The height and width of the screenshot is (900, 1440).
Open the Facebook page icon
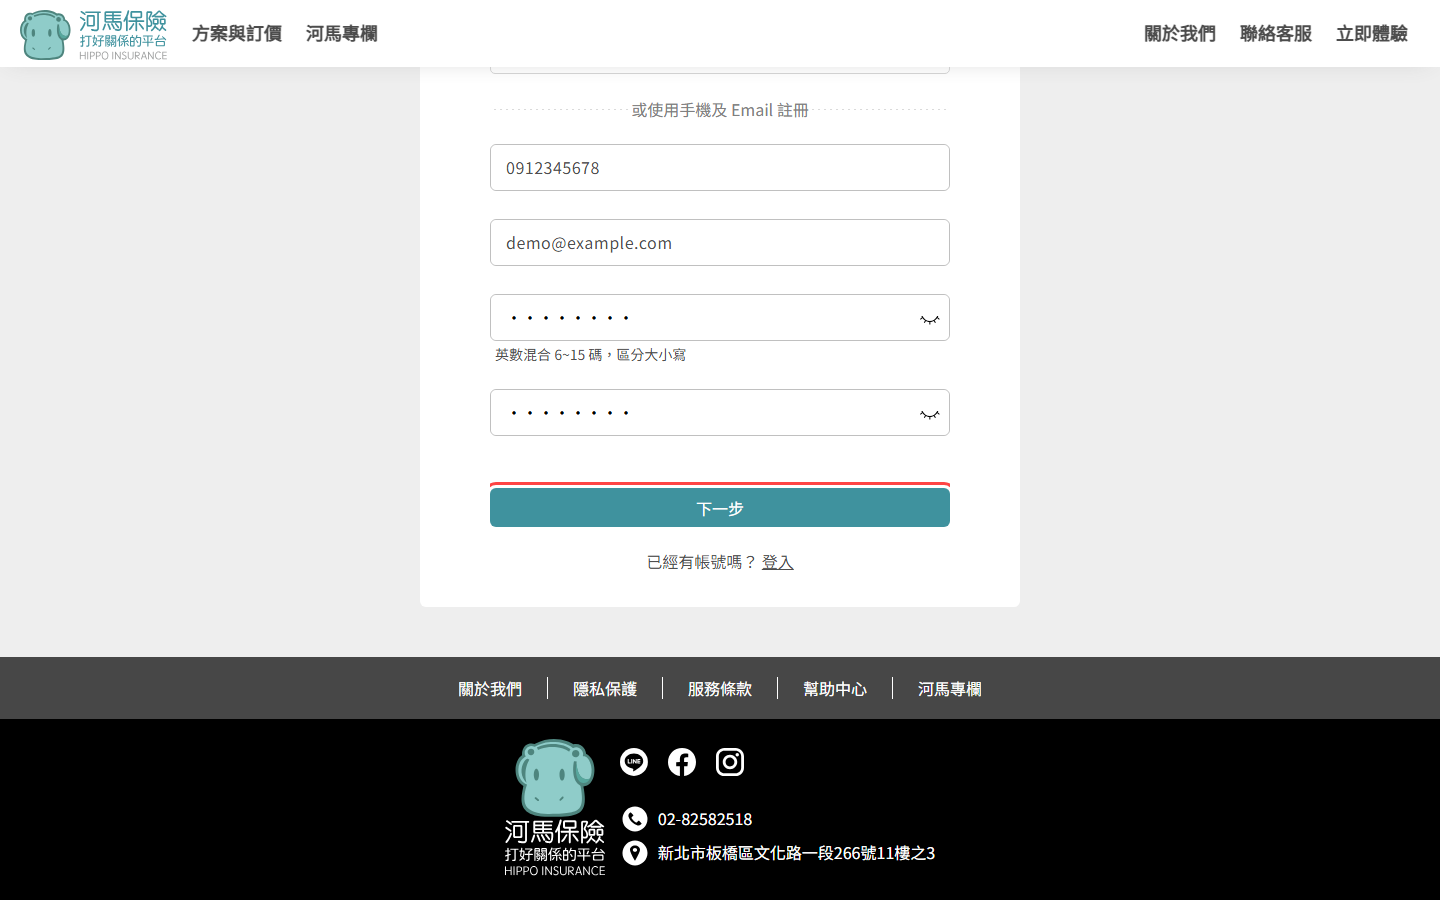pyautogui.click(x=682, y=762)
